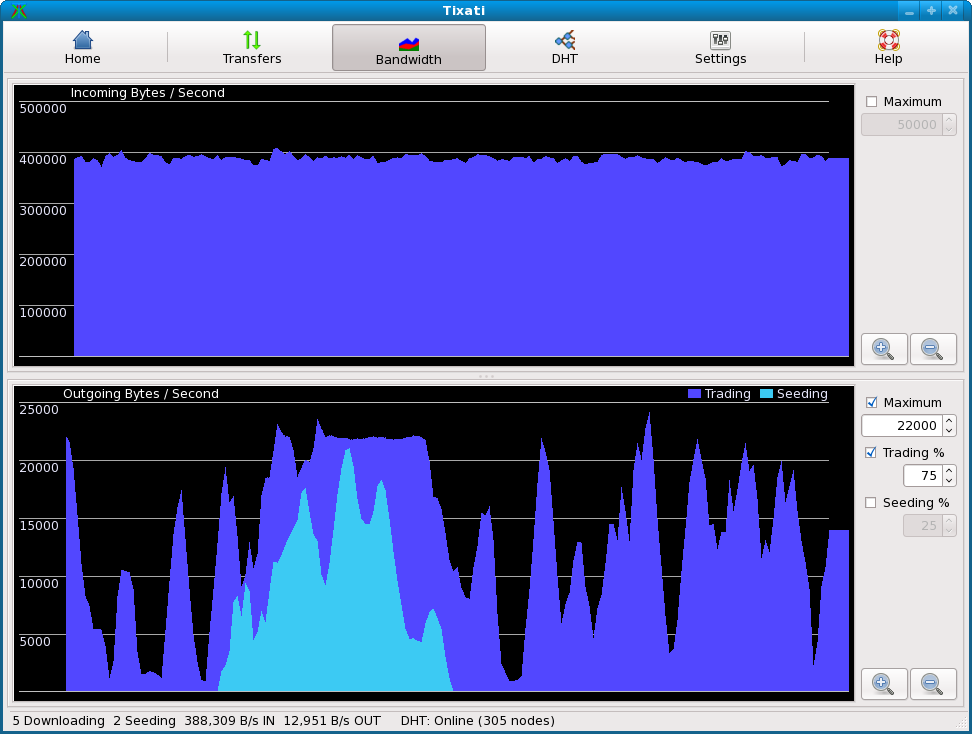The width and height of the screenshot is (972, 734).
Task: Select the Bandwidth tab button
Action: pyautogui.click(x=409, y=48)
